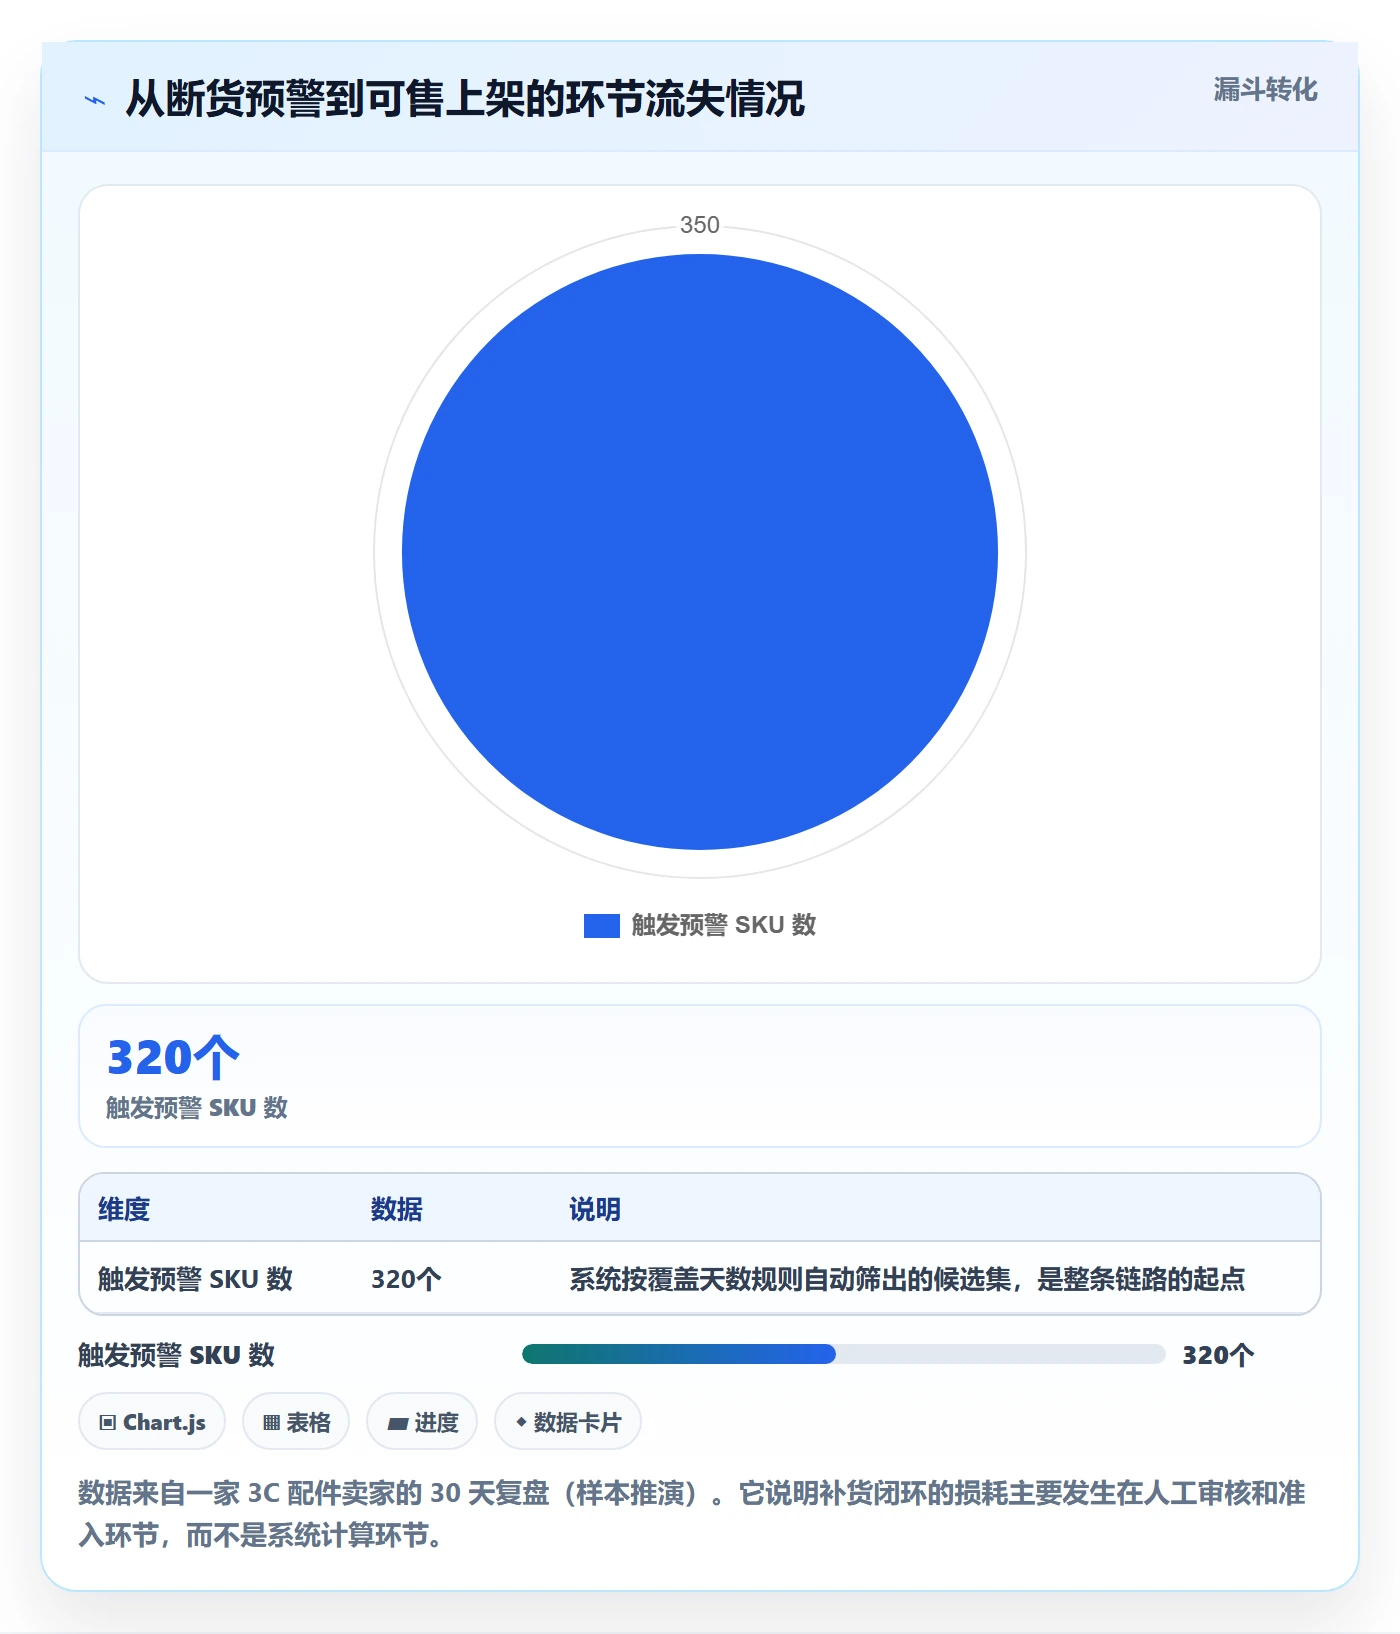Select the 漏斗转化 tag in header
Viewport: 1400px width, 1634px height.
[x=1265, y=90]
